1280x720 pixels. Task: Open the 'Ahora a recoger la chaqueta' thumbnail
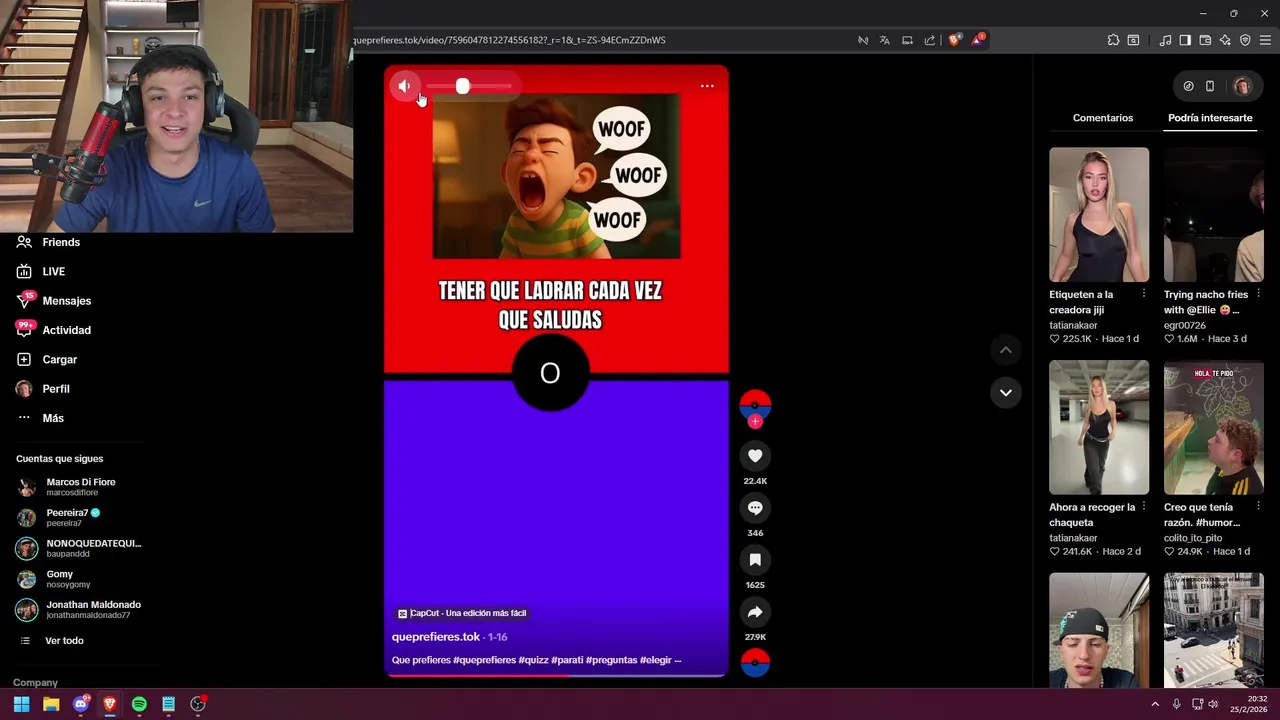point(1099,427)
